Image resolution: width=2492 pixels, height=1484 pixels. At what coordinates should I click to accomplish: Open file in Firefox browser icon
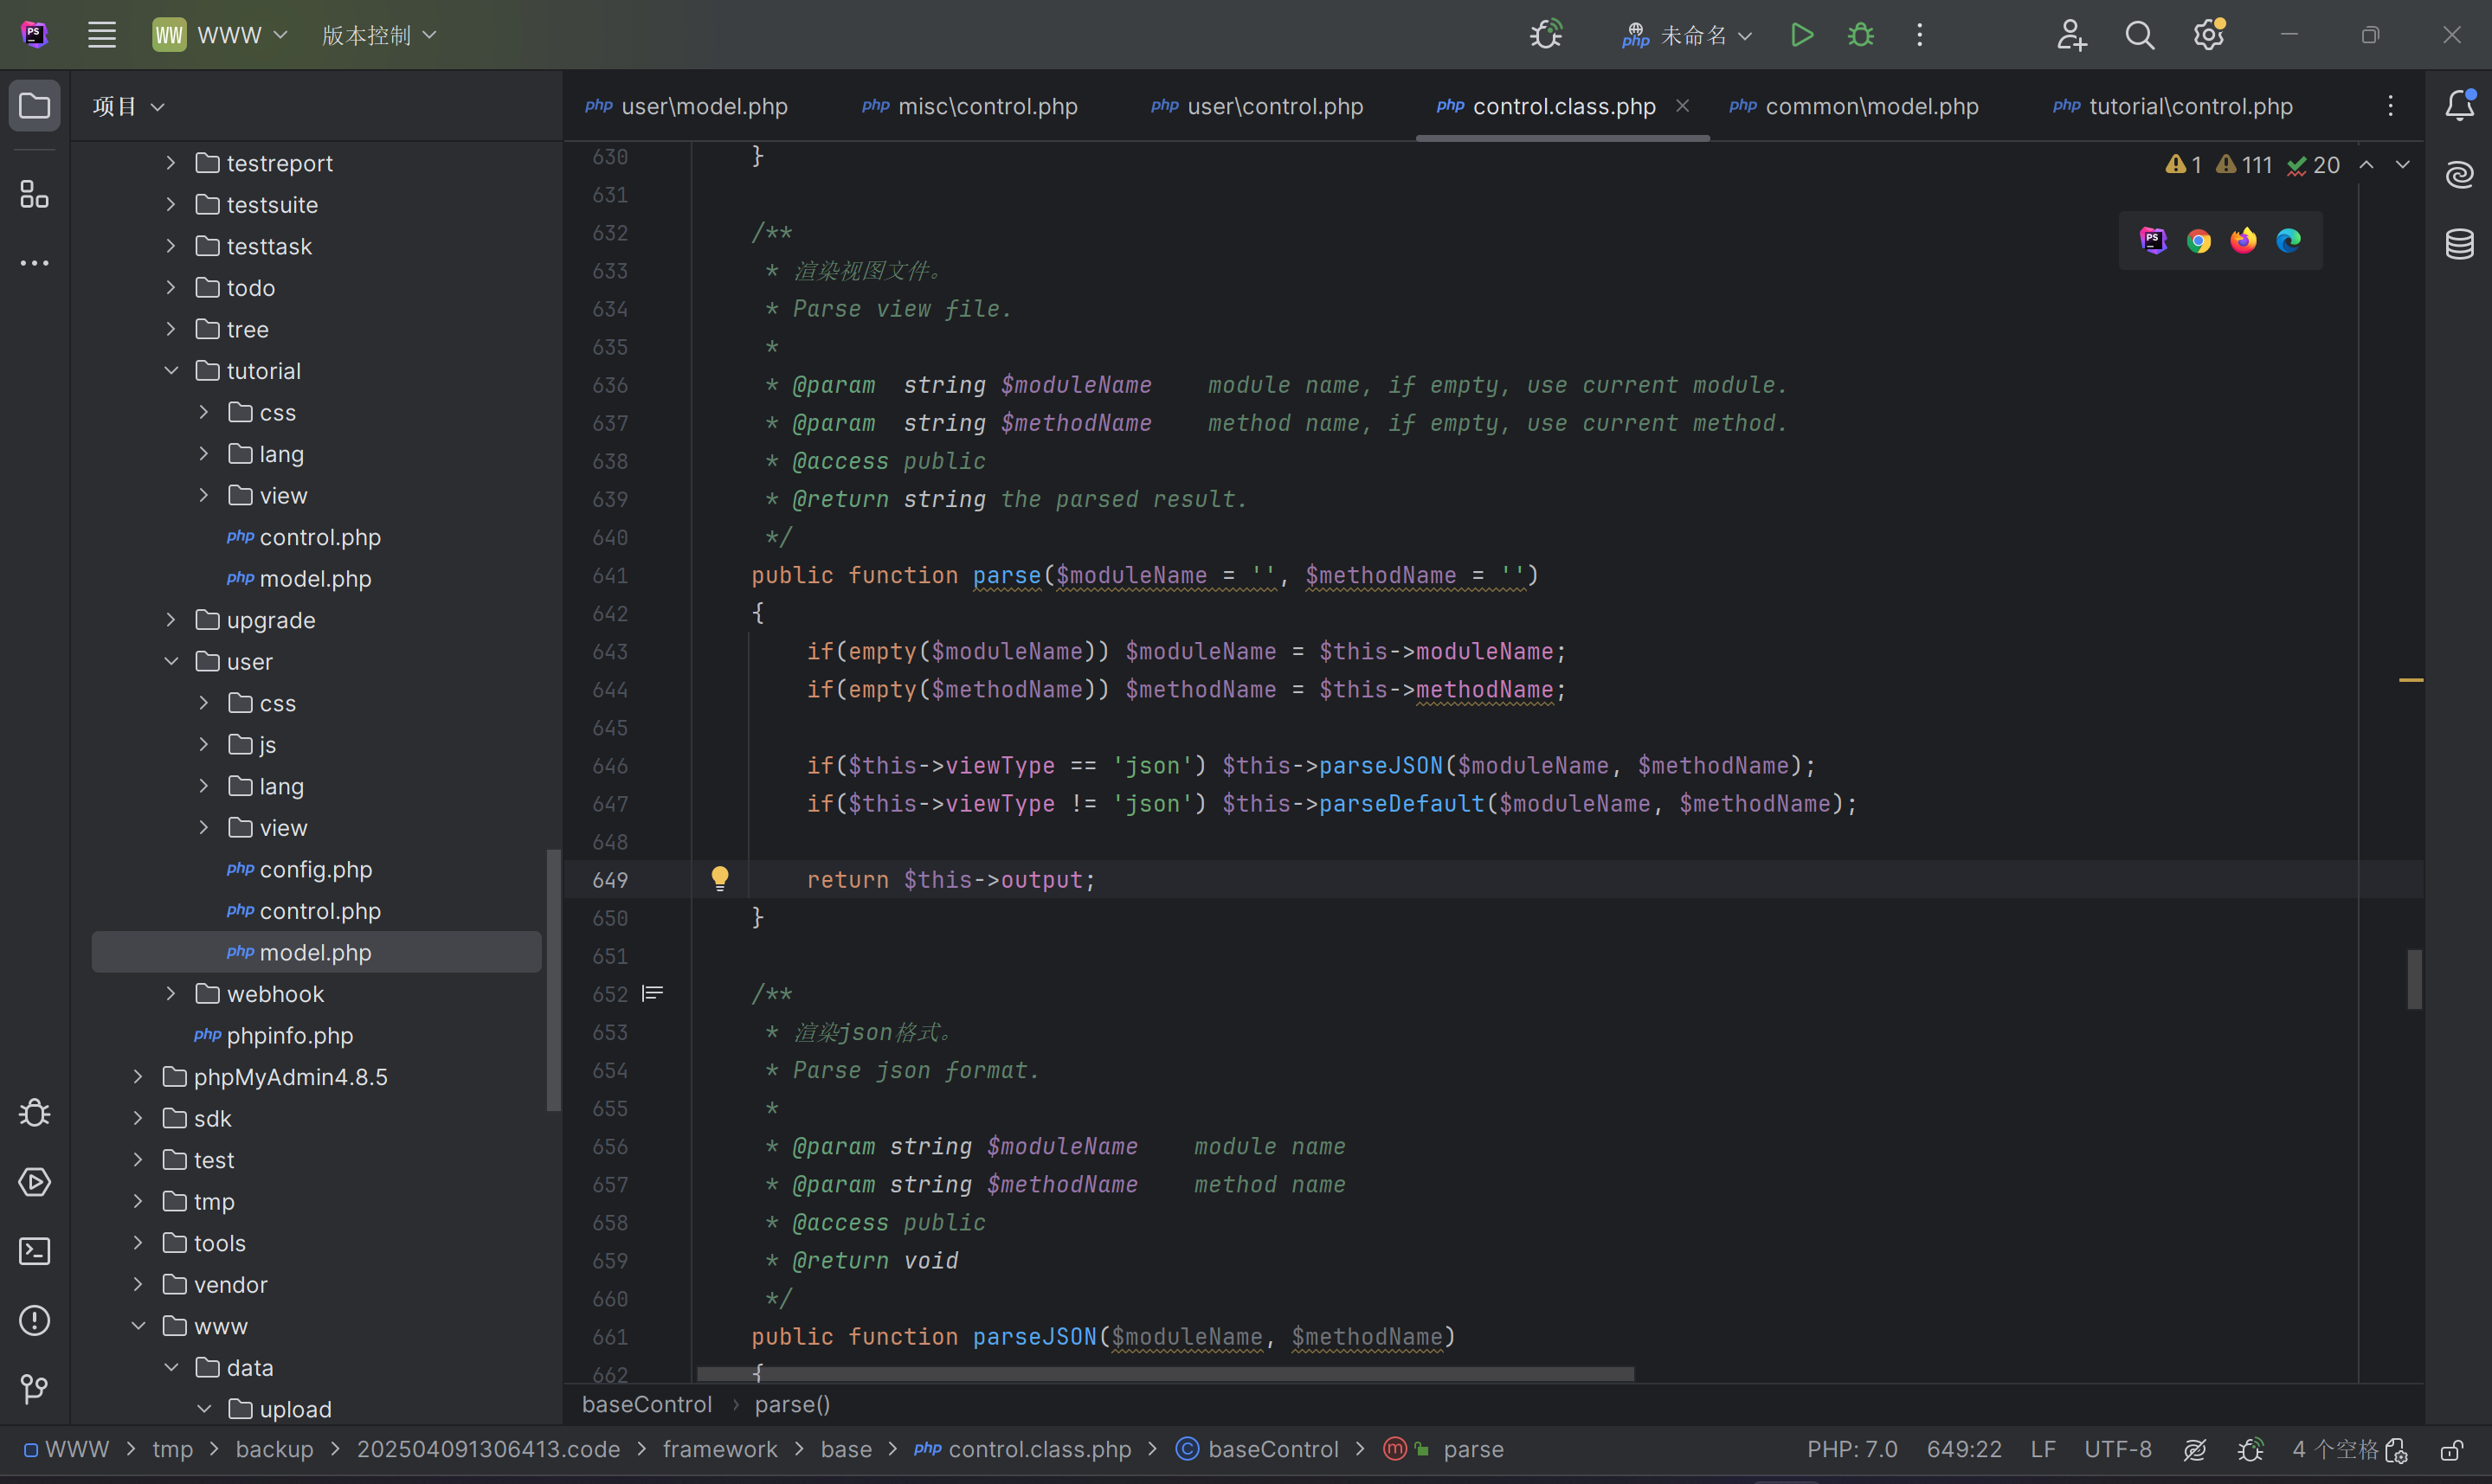coord(2243,241)
